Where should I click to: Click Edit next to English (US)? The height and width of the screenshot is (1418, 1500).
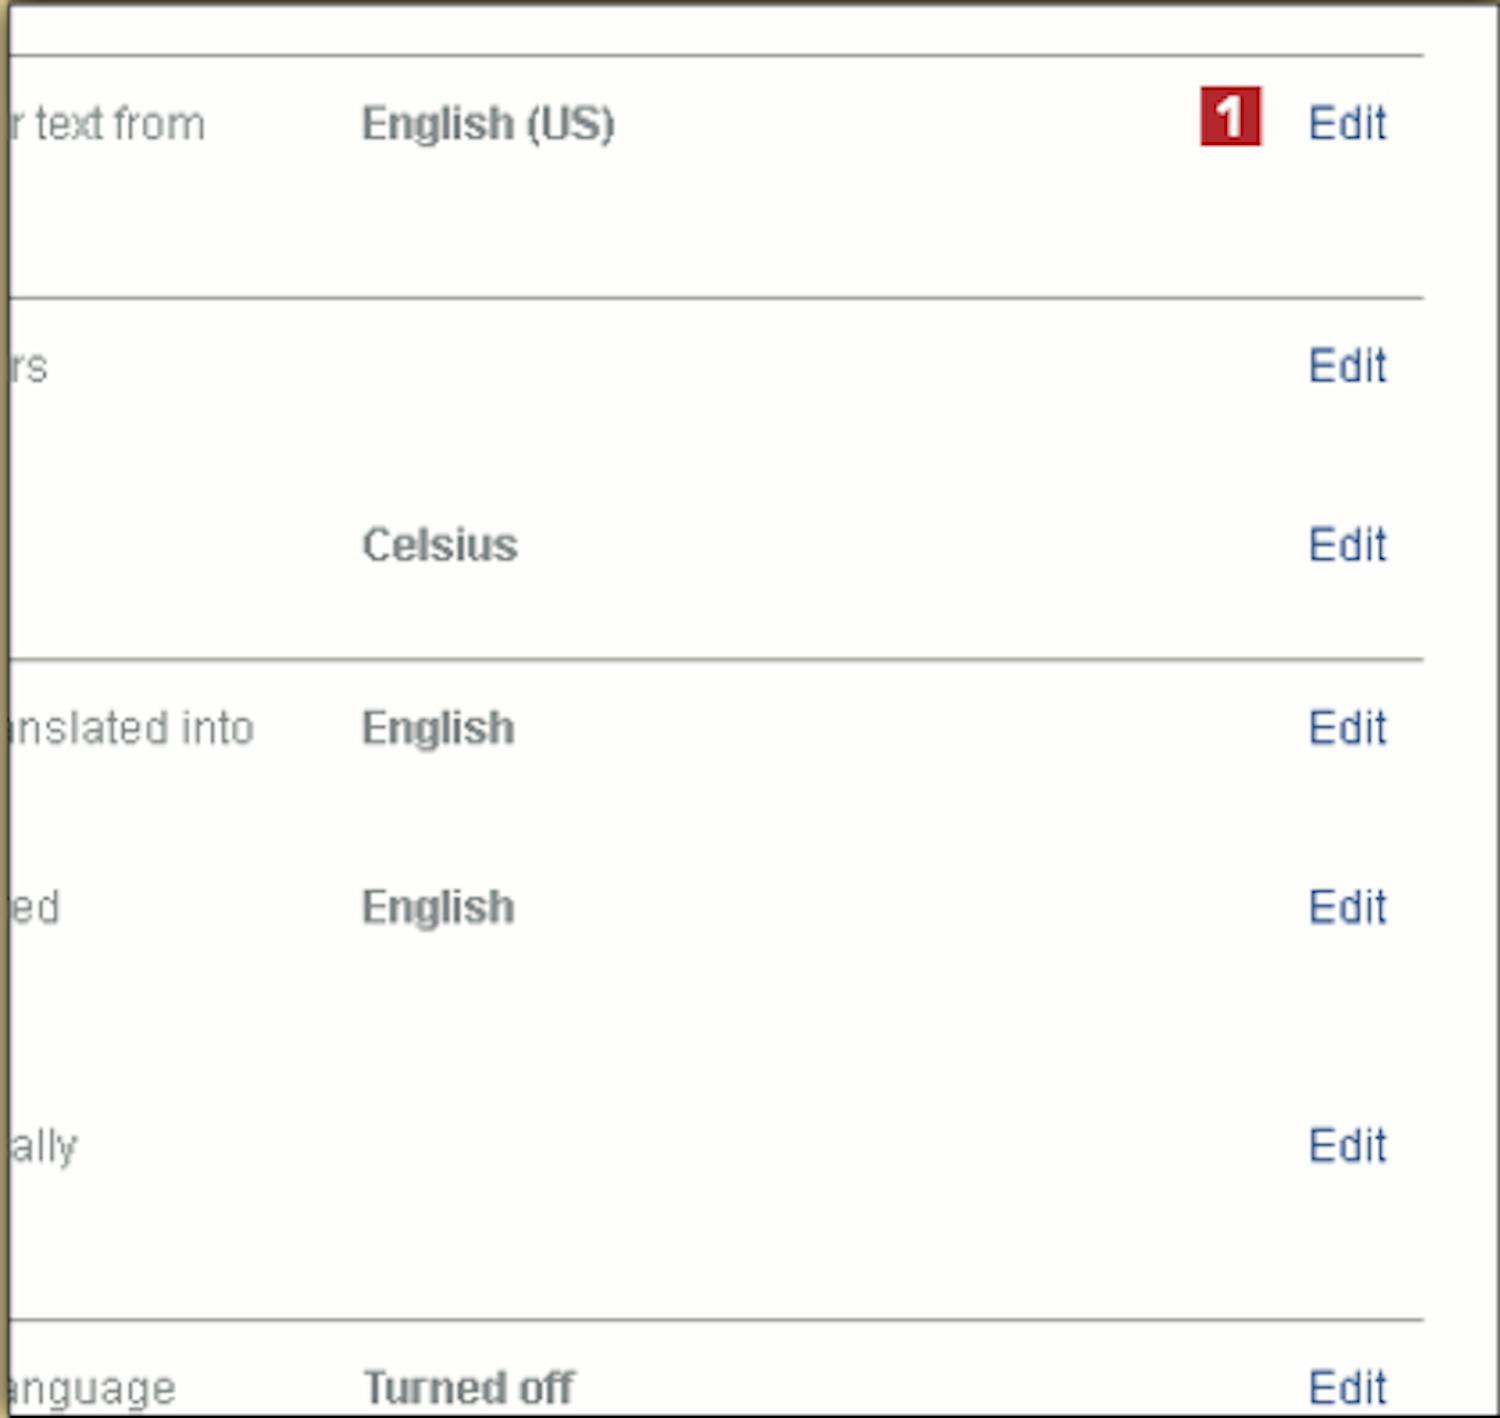[x=1347, y=123]
